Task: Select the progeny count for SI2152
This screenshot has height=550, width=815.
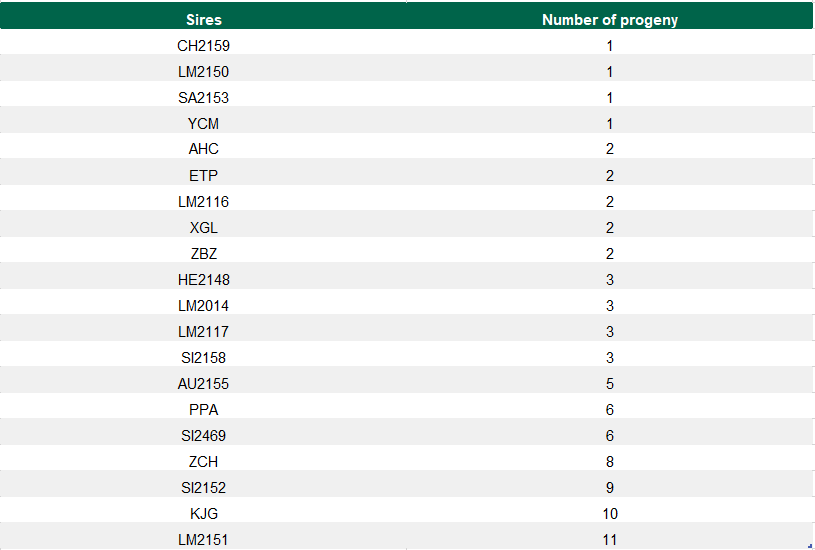Action: click(610, 488)
